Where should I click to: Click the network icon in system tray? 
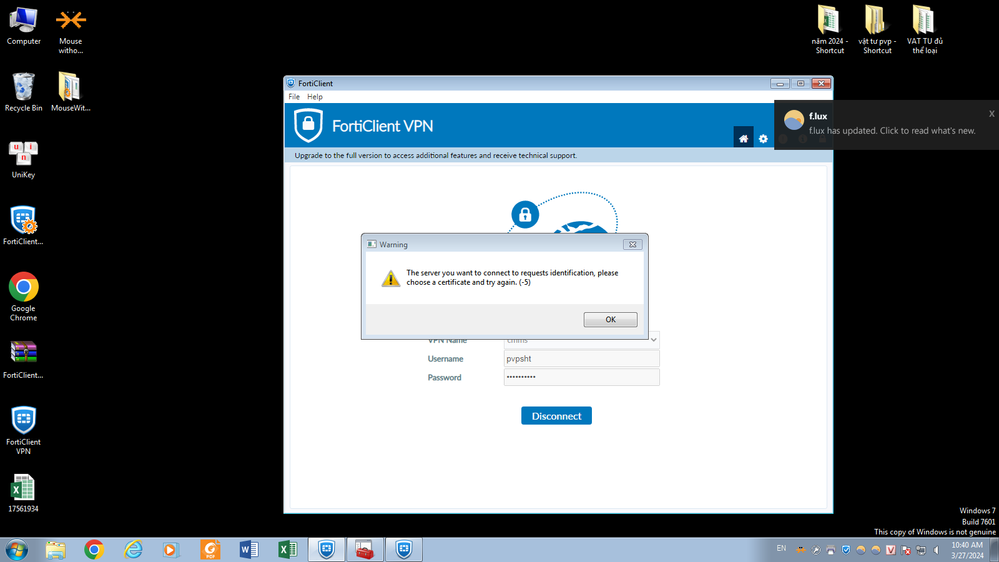921,550
